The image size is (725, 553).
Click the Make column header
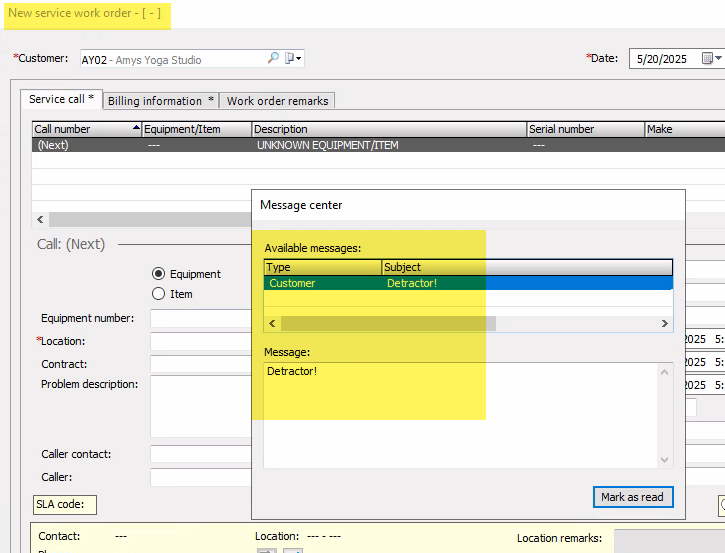(685, 129)
